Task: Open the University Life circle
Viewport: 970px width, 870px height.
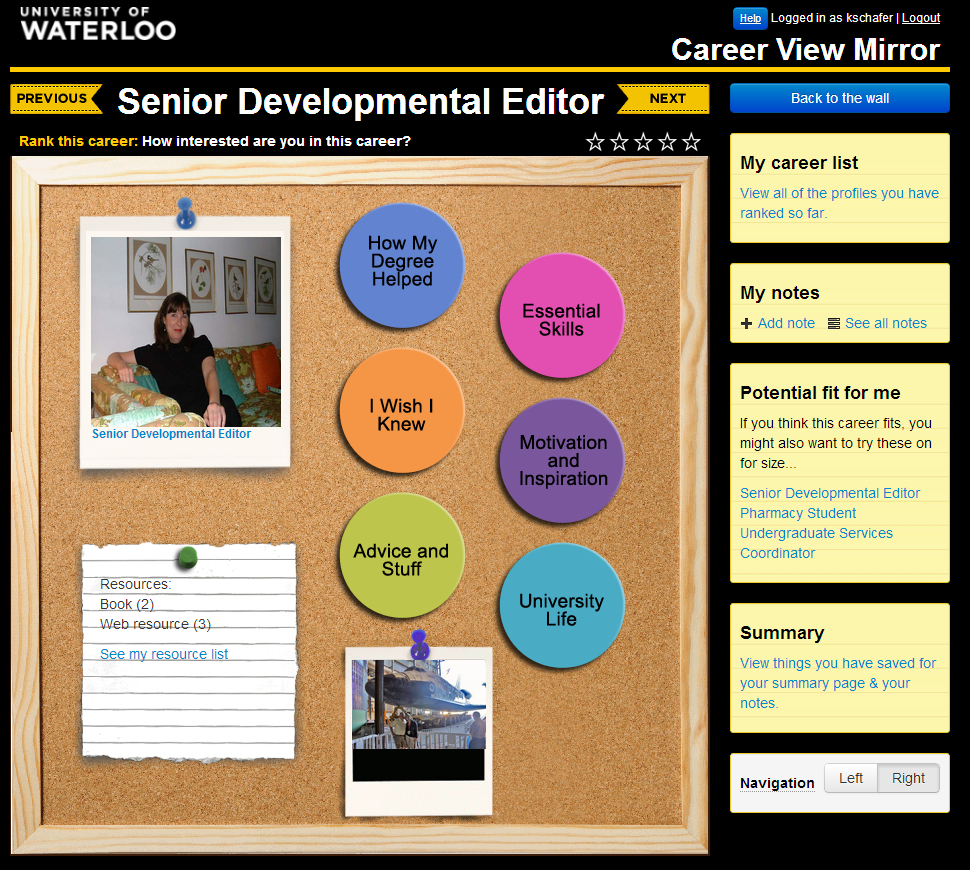Action: [x=562, y=607]
